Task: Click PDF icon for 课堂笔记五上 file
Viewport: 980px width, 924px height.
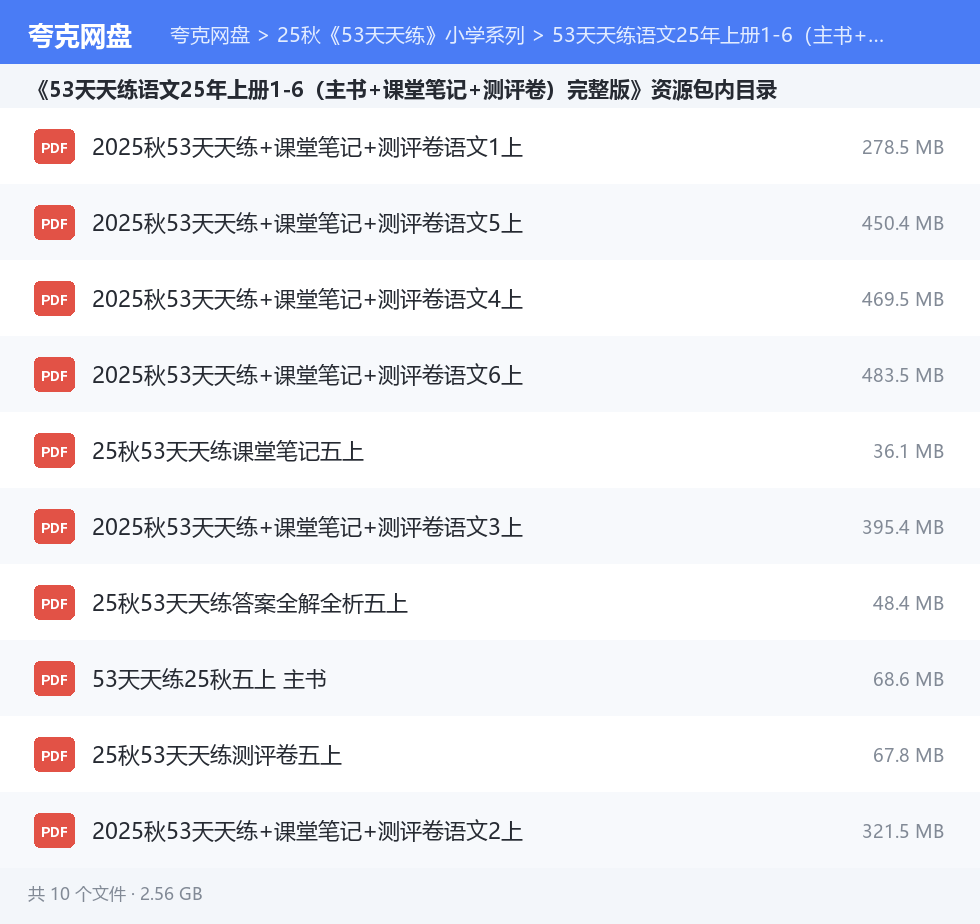Action: pos(54,451)
